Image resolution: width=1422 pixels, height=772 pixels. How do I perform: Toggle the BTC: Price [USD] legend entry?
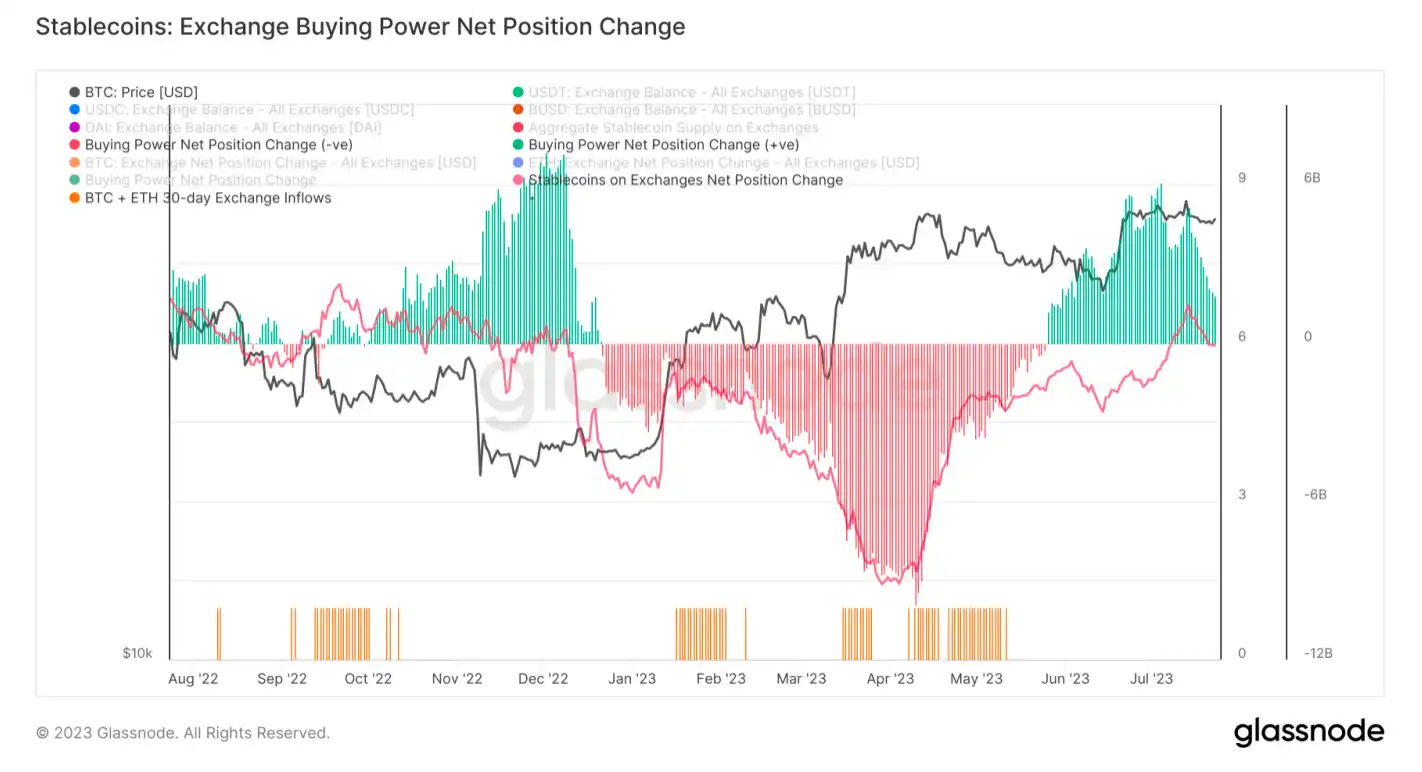point(134,92)
